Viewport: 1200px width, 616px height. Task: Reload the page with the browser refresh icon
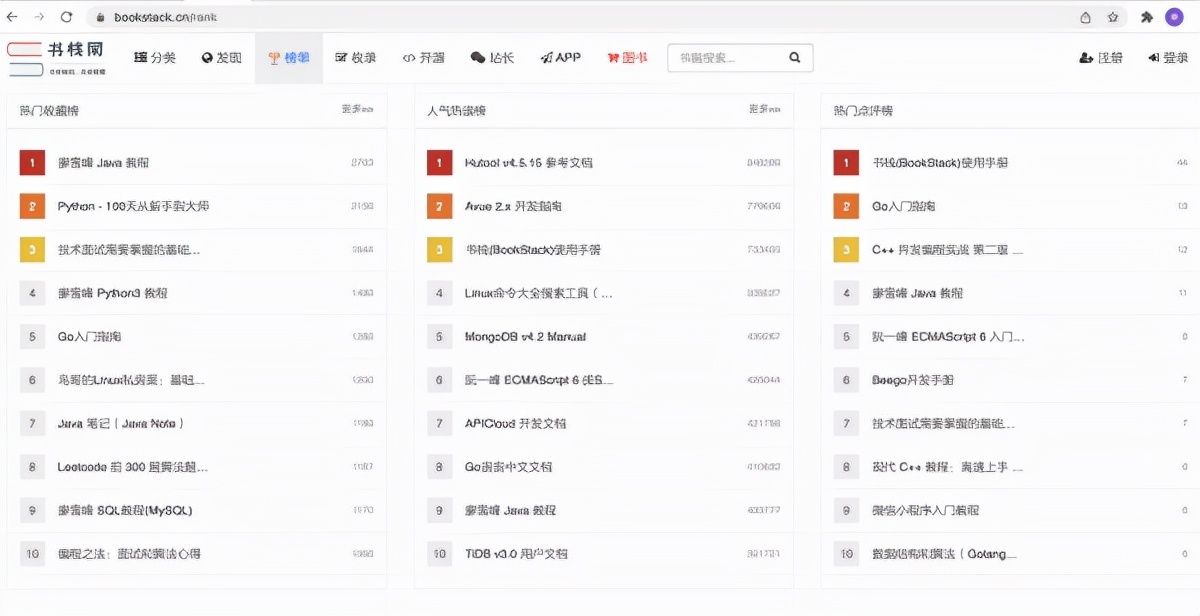click(66, 16)
